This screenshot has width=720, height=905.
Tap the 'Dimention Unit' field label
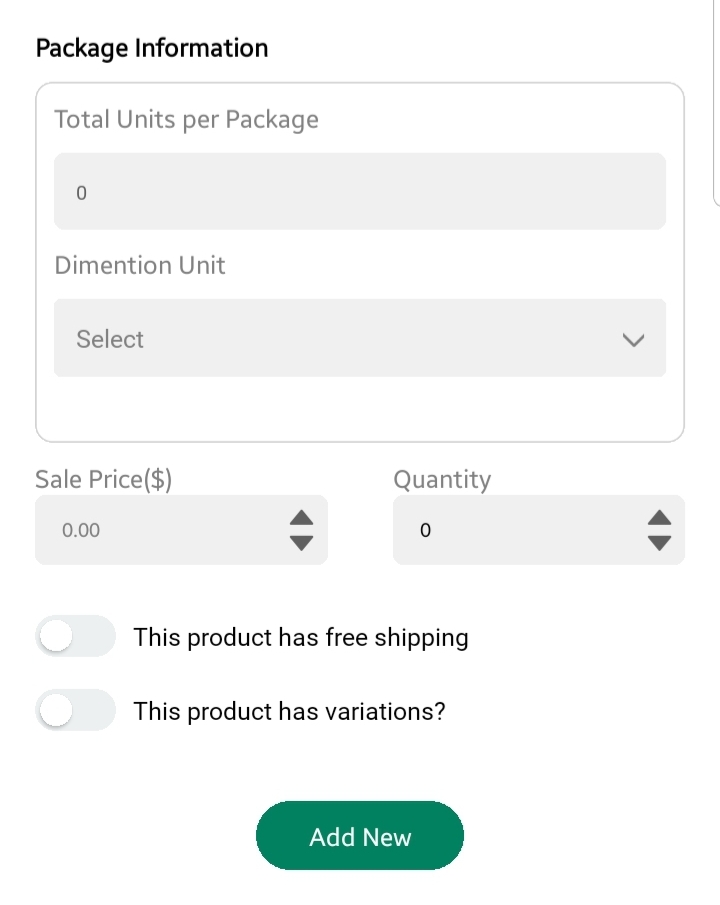[140, 266]
